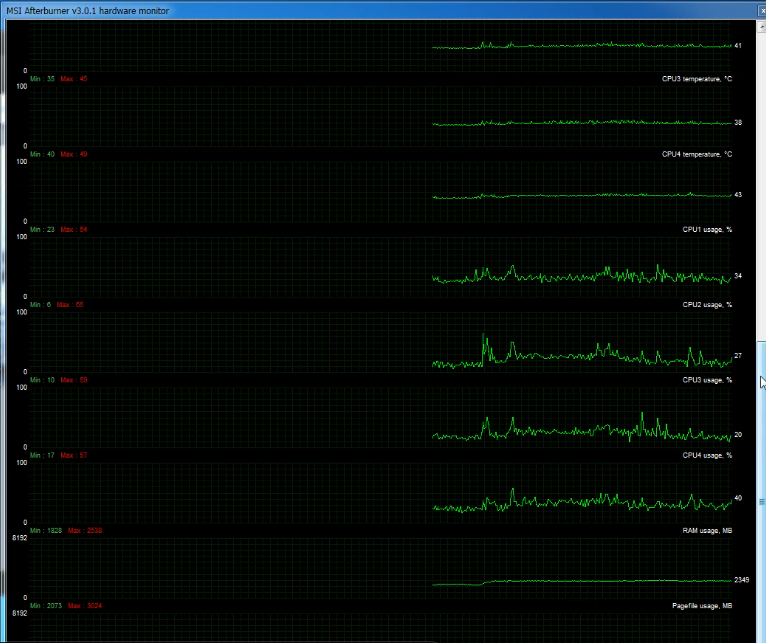Click the red 'Max : 66' reading
The height and width of the screenshot is (643, 766).
(x=70, y=304)
